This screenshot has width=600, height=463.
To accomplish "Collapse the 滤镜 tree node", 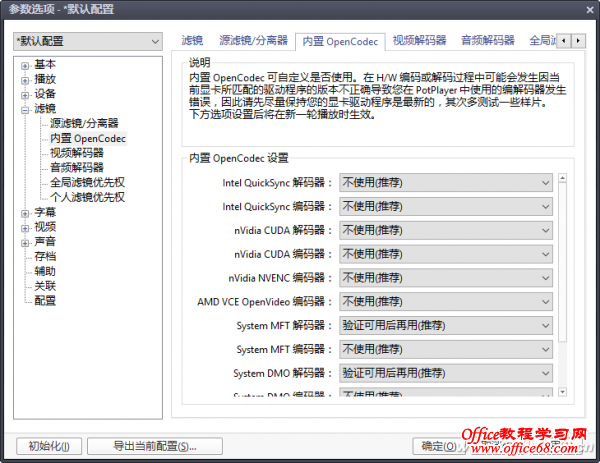I will tap(24, 109).
